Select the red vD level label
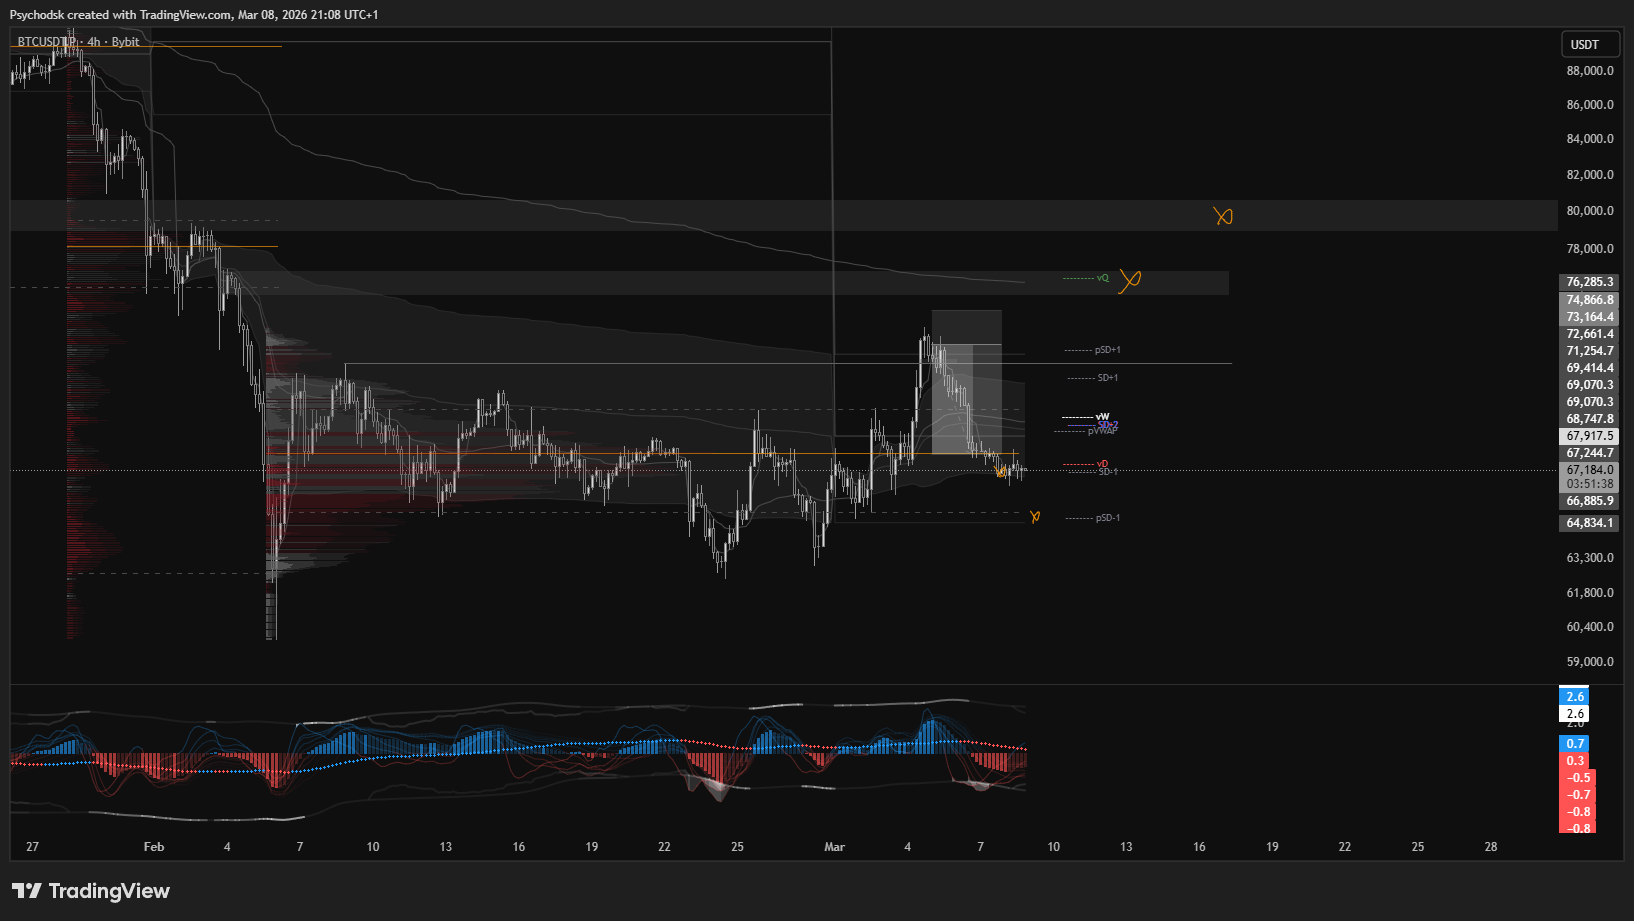The width and height of the screenshot is (1634, 921). pos(1102,464)
